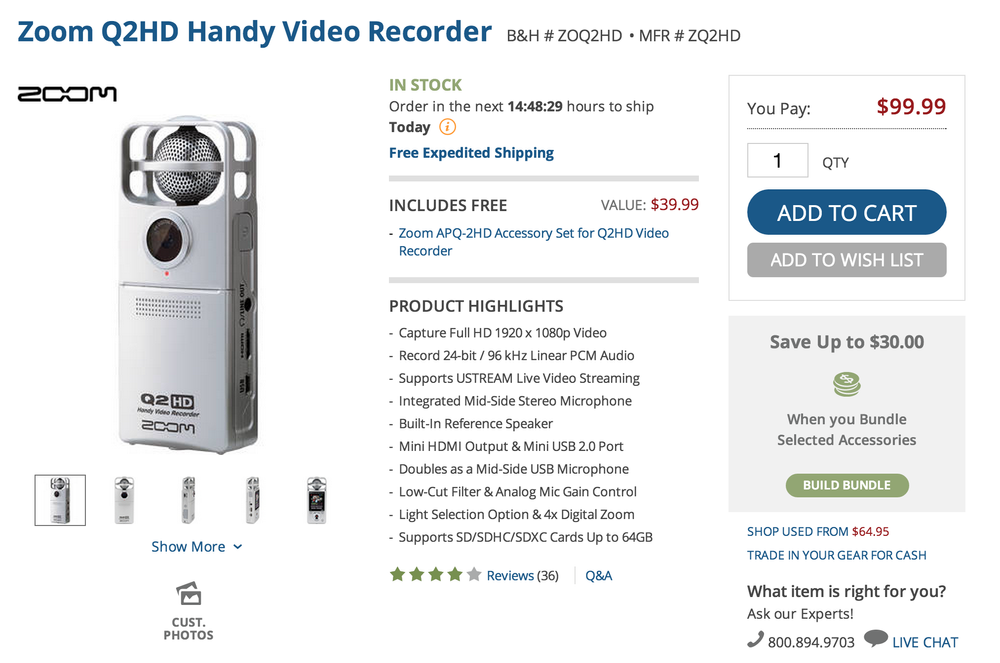Click the phone icon next to 800.894.9703
This screenshot has width=1000, height=663.
[x=755, y=639]
